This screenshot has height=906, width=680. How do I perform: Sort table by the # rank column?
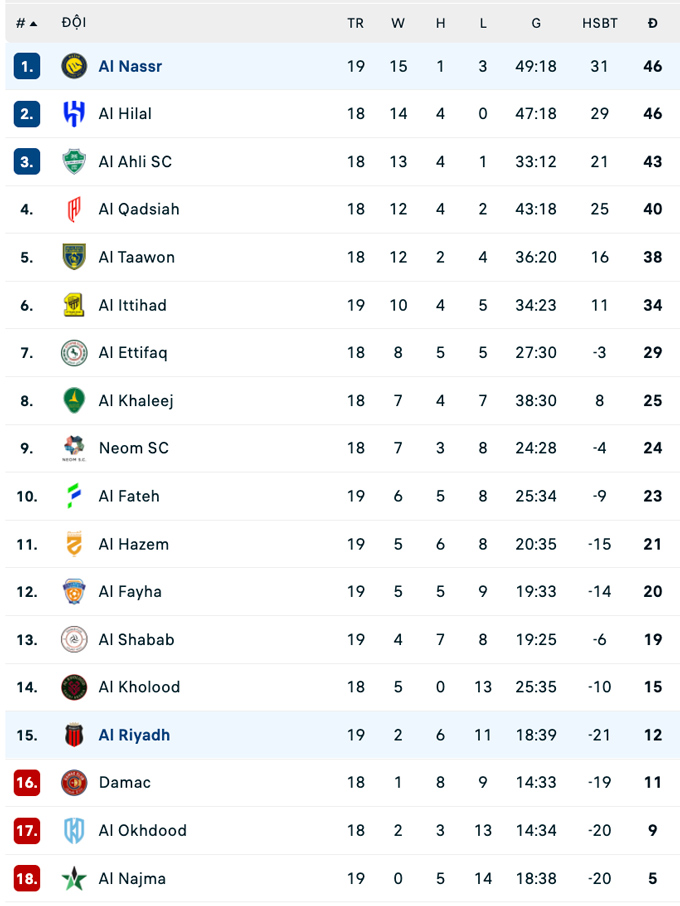(x=26, y=23)
